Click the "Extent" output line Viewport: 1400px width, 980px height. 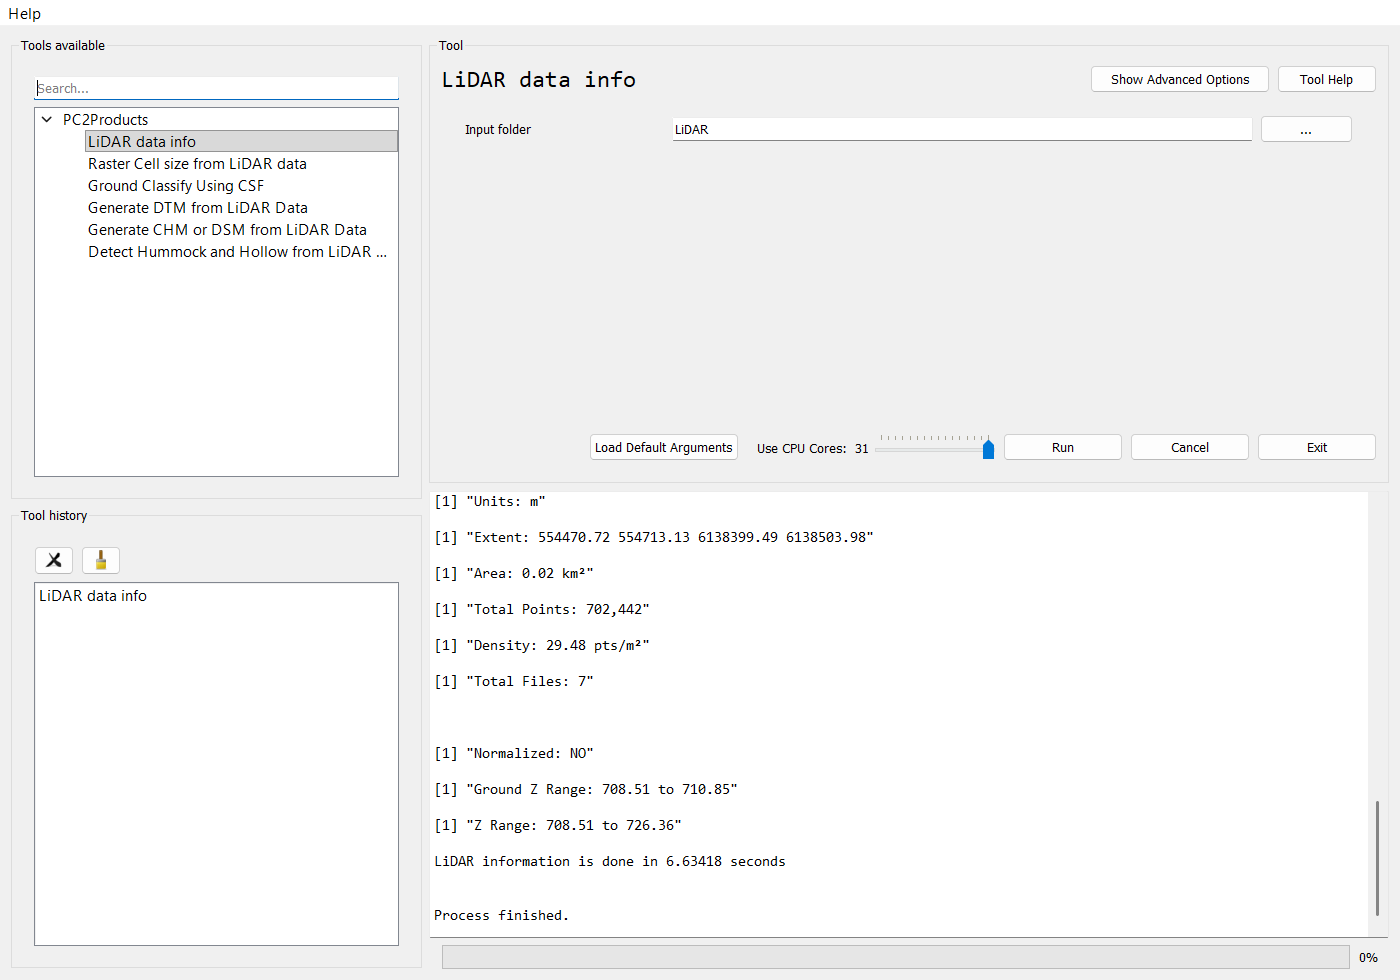pos(654,537)
